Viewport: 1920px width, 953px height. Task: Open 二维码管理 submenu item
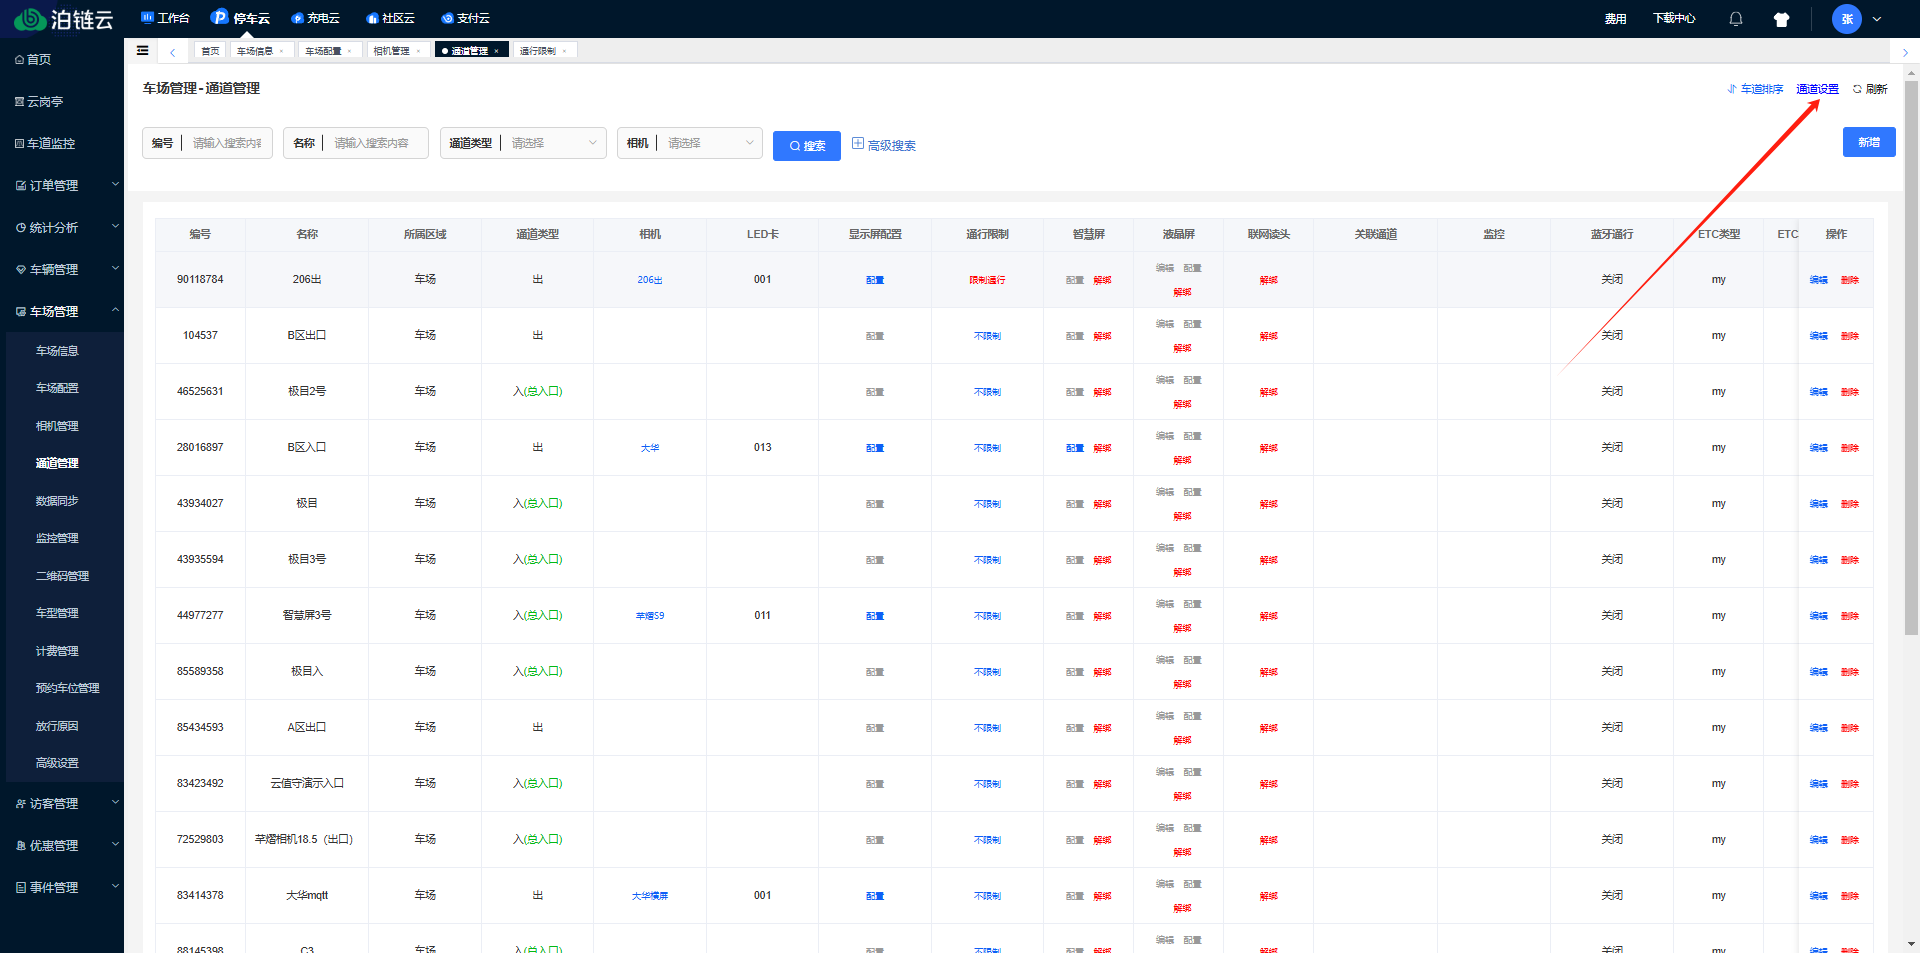(x=62, y=576)
